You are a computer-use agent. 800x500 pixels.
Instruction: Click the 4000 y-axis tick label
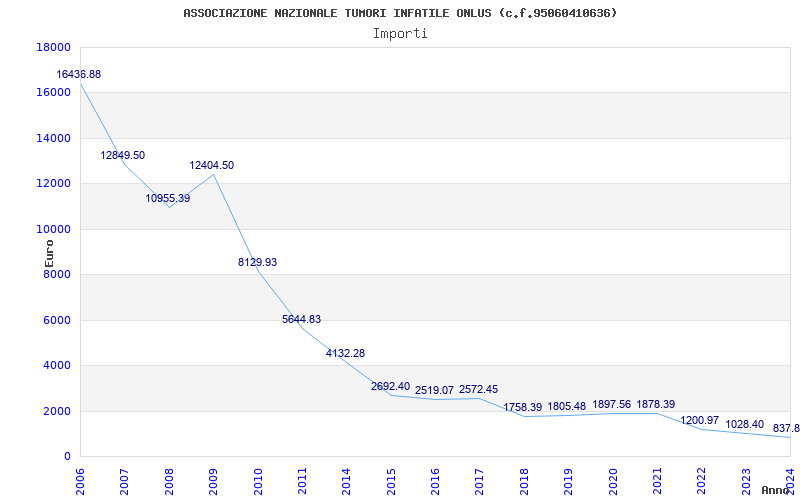pos(56,366)
